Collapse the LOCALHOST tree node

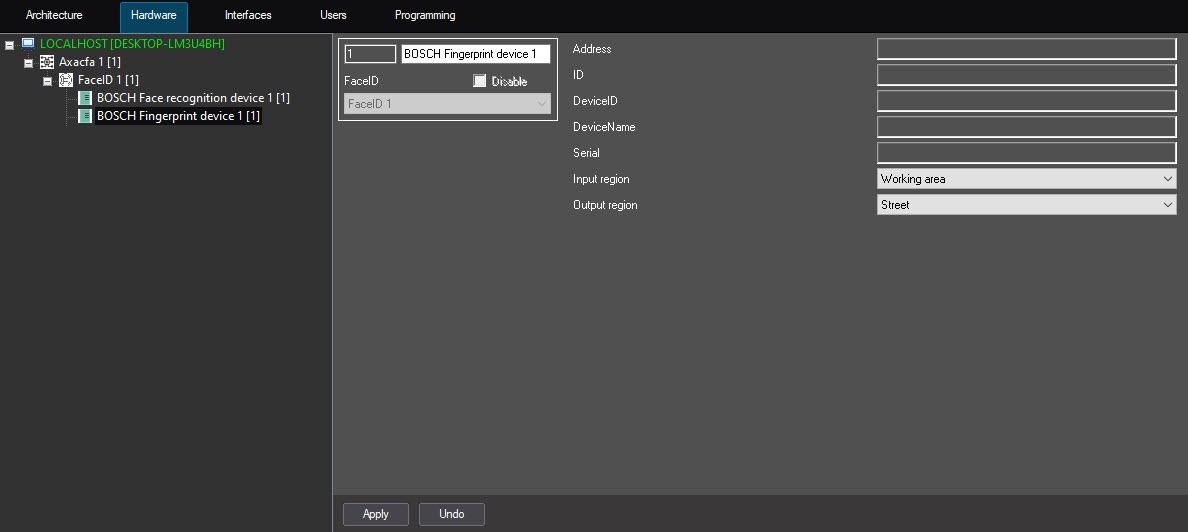9,45
